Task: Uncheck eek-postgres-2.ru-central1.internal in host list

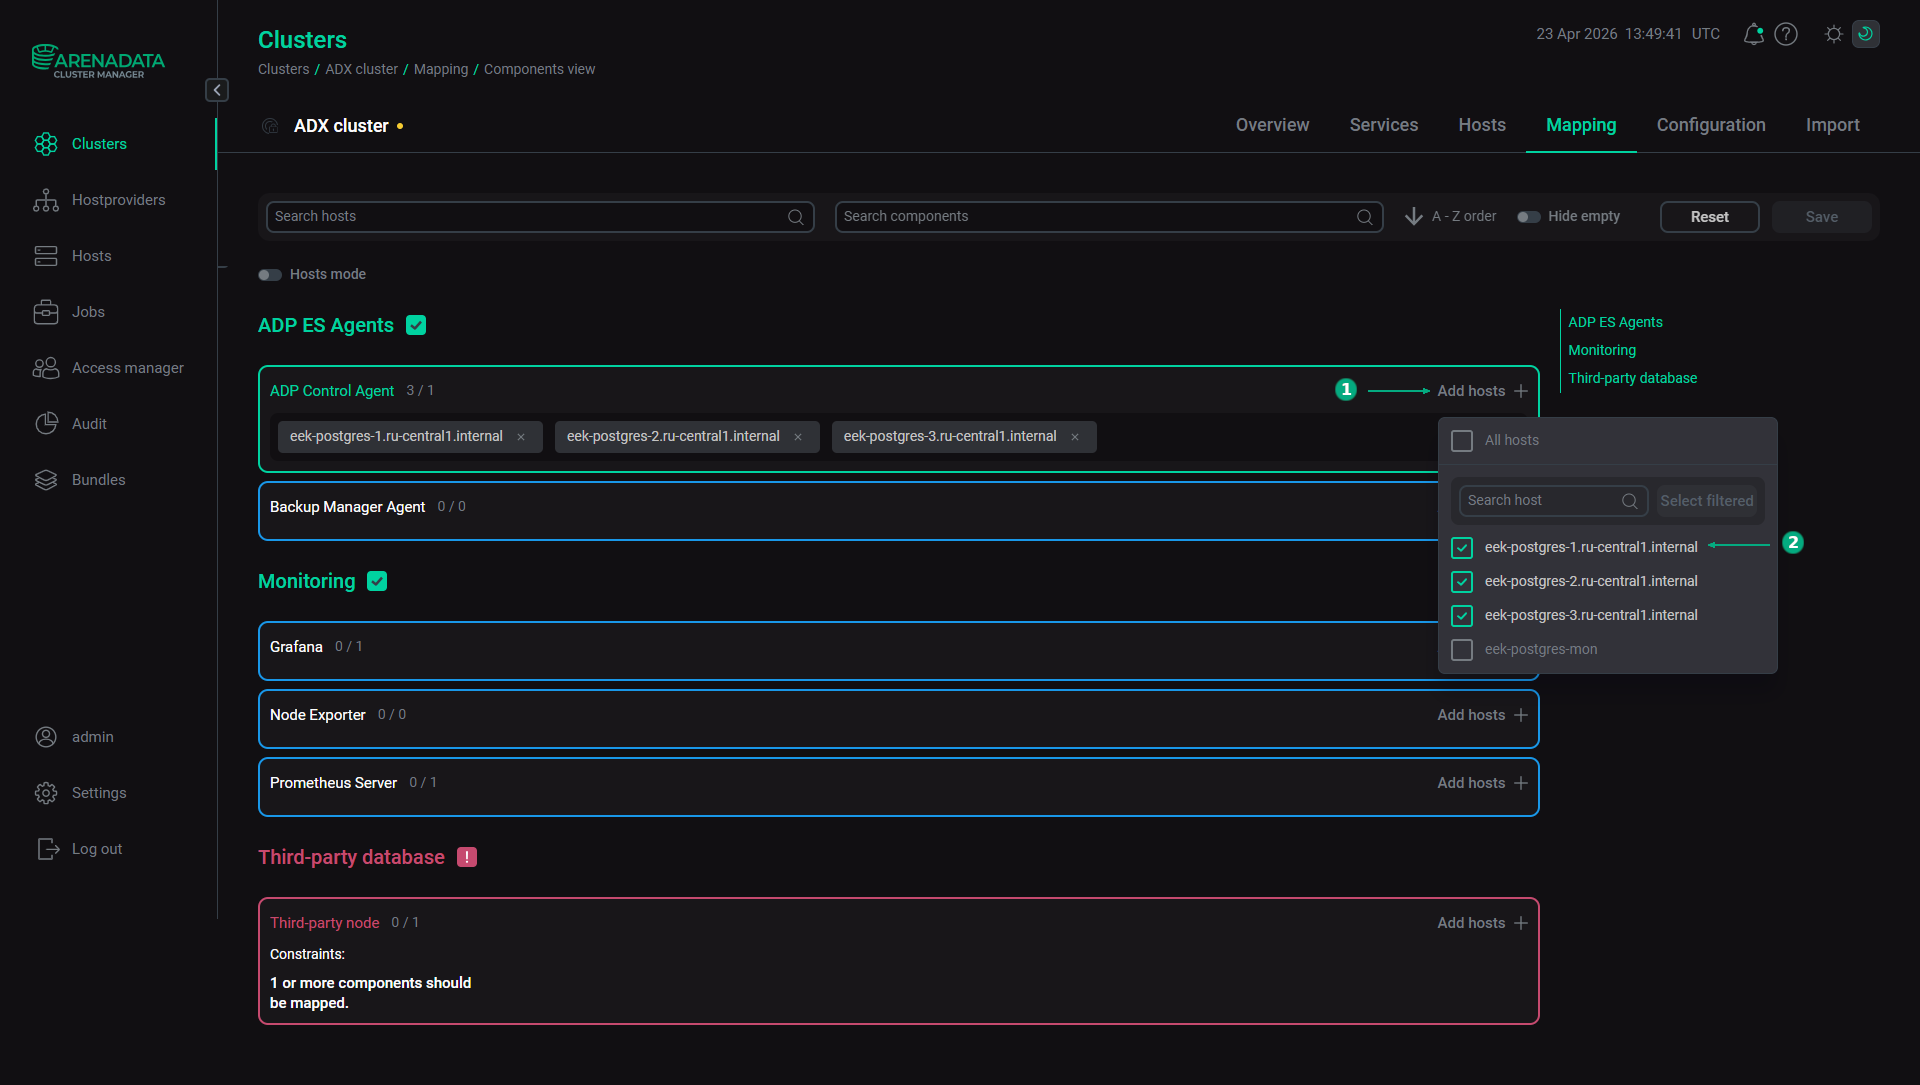Action: pyautogui.click(x=1462, y=582)
